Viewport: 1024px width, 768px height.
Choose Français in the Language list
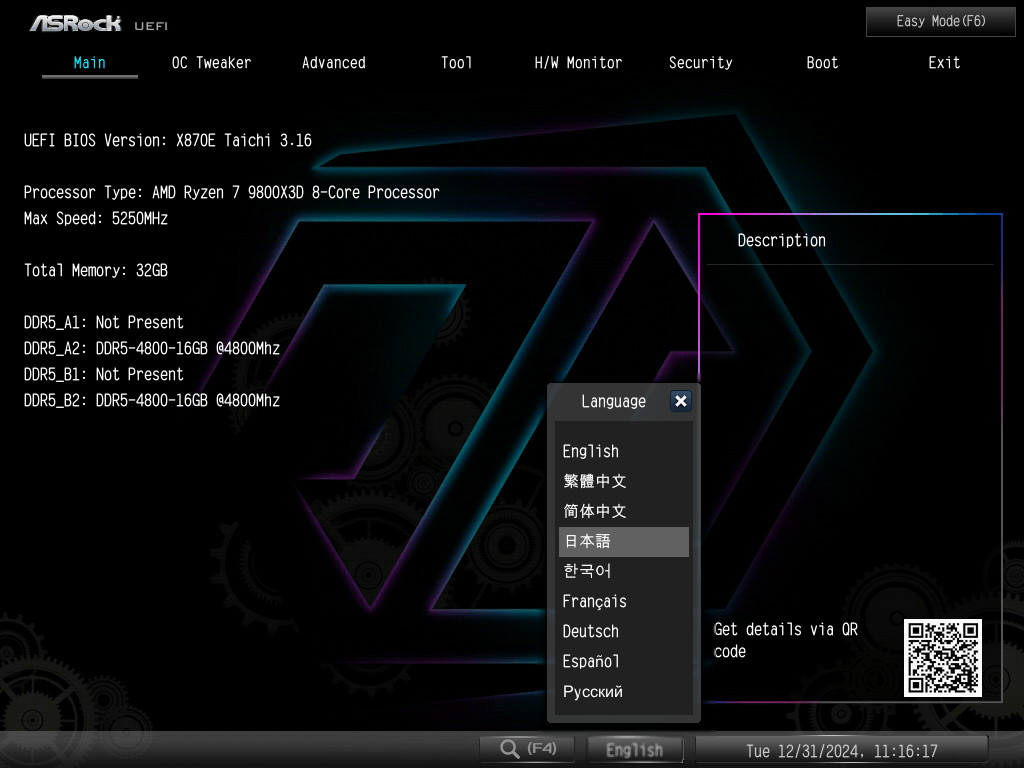click(624, 601)
